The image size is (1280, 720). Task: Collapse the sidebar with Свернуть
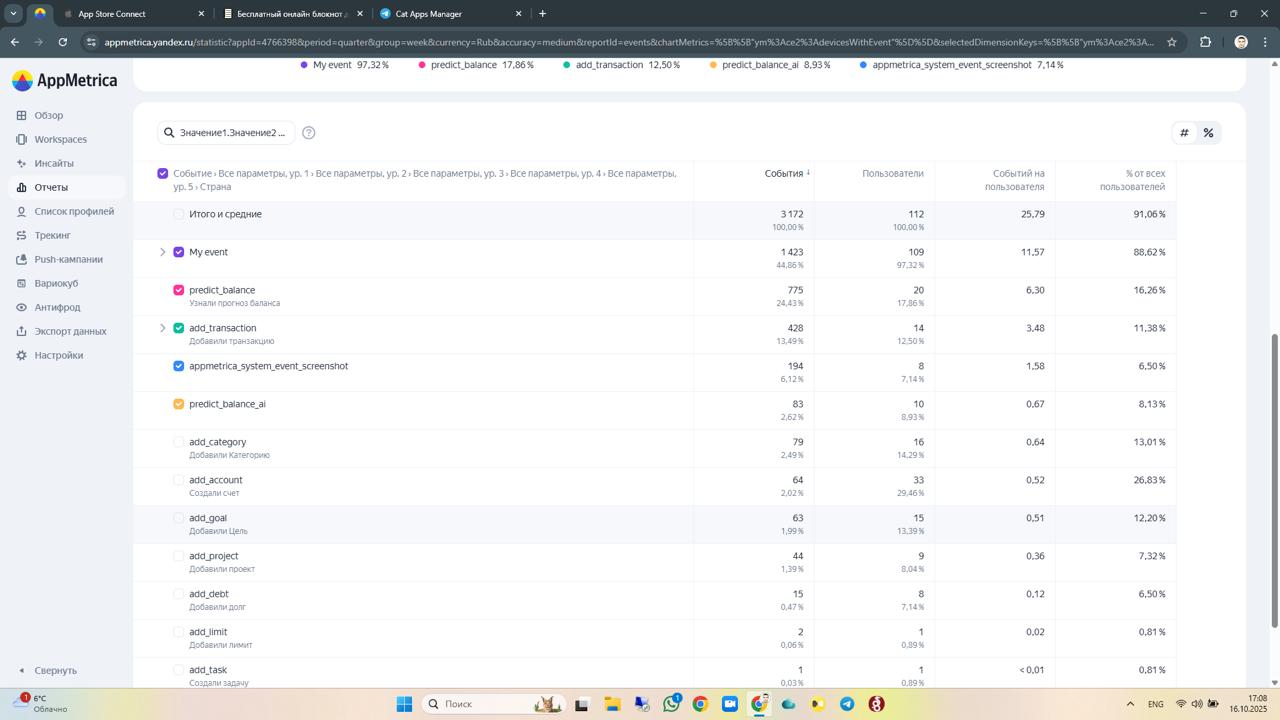pyautogui.click(x=47, y=671)
